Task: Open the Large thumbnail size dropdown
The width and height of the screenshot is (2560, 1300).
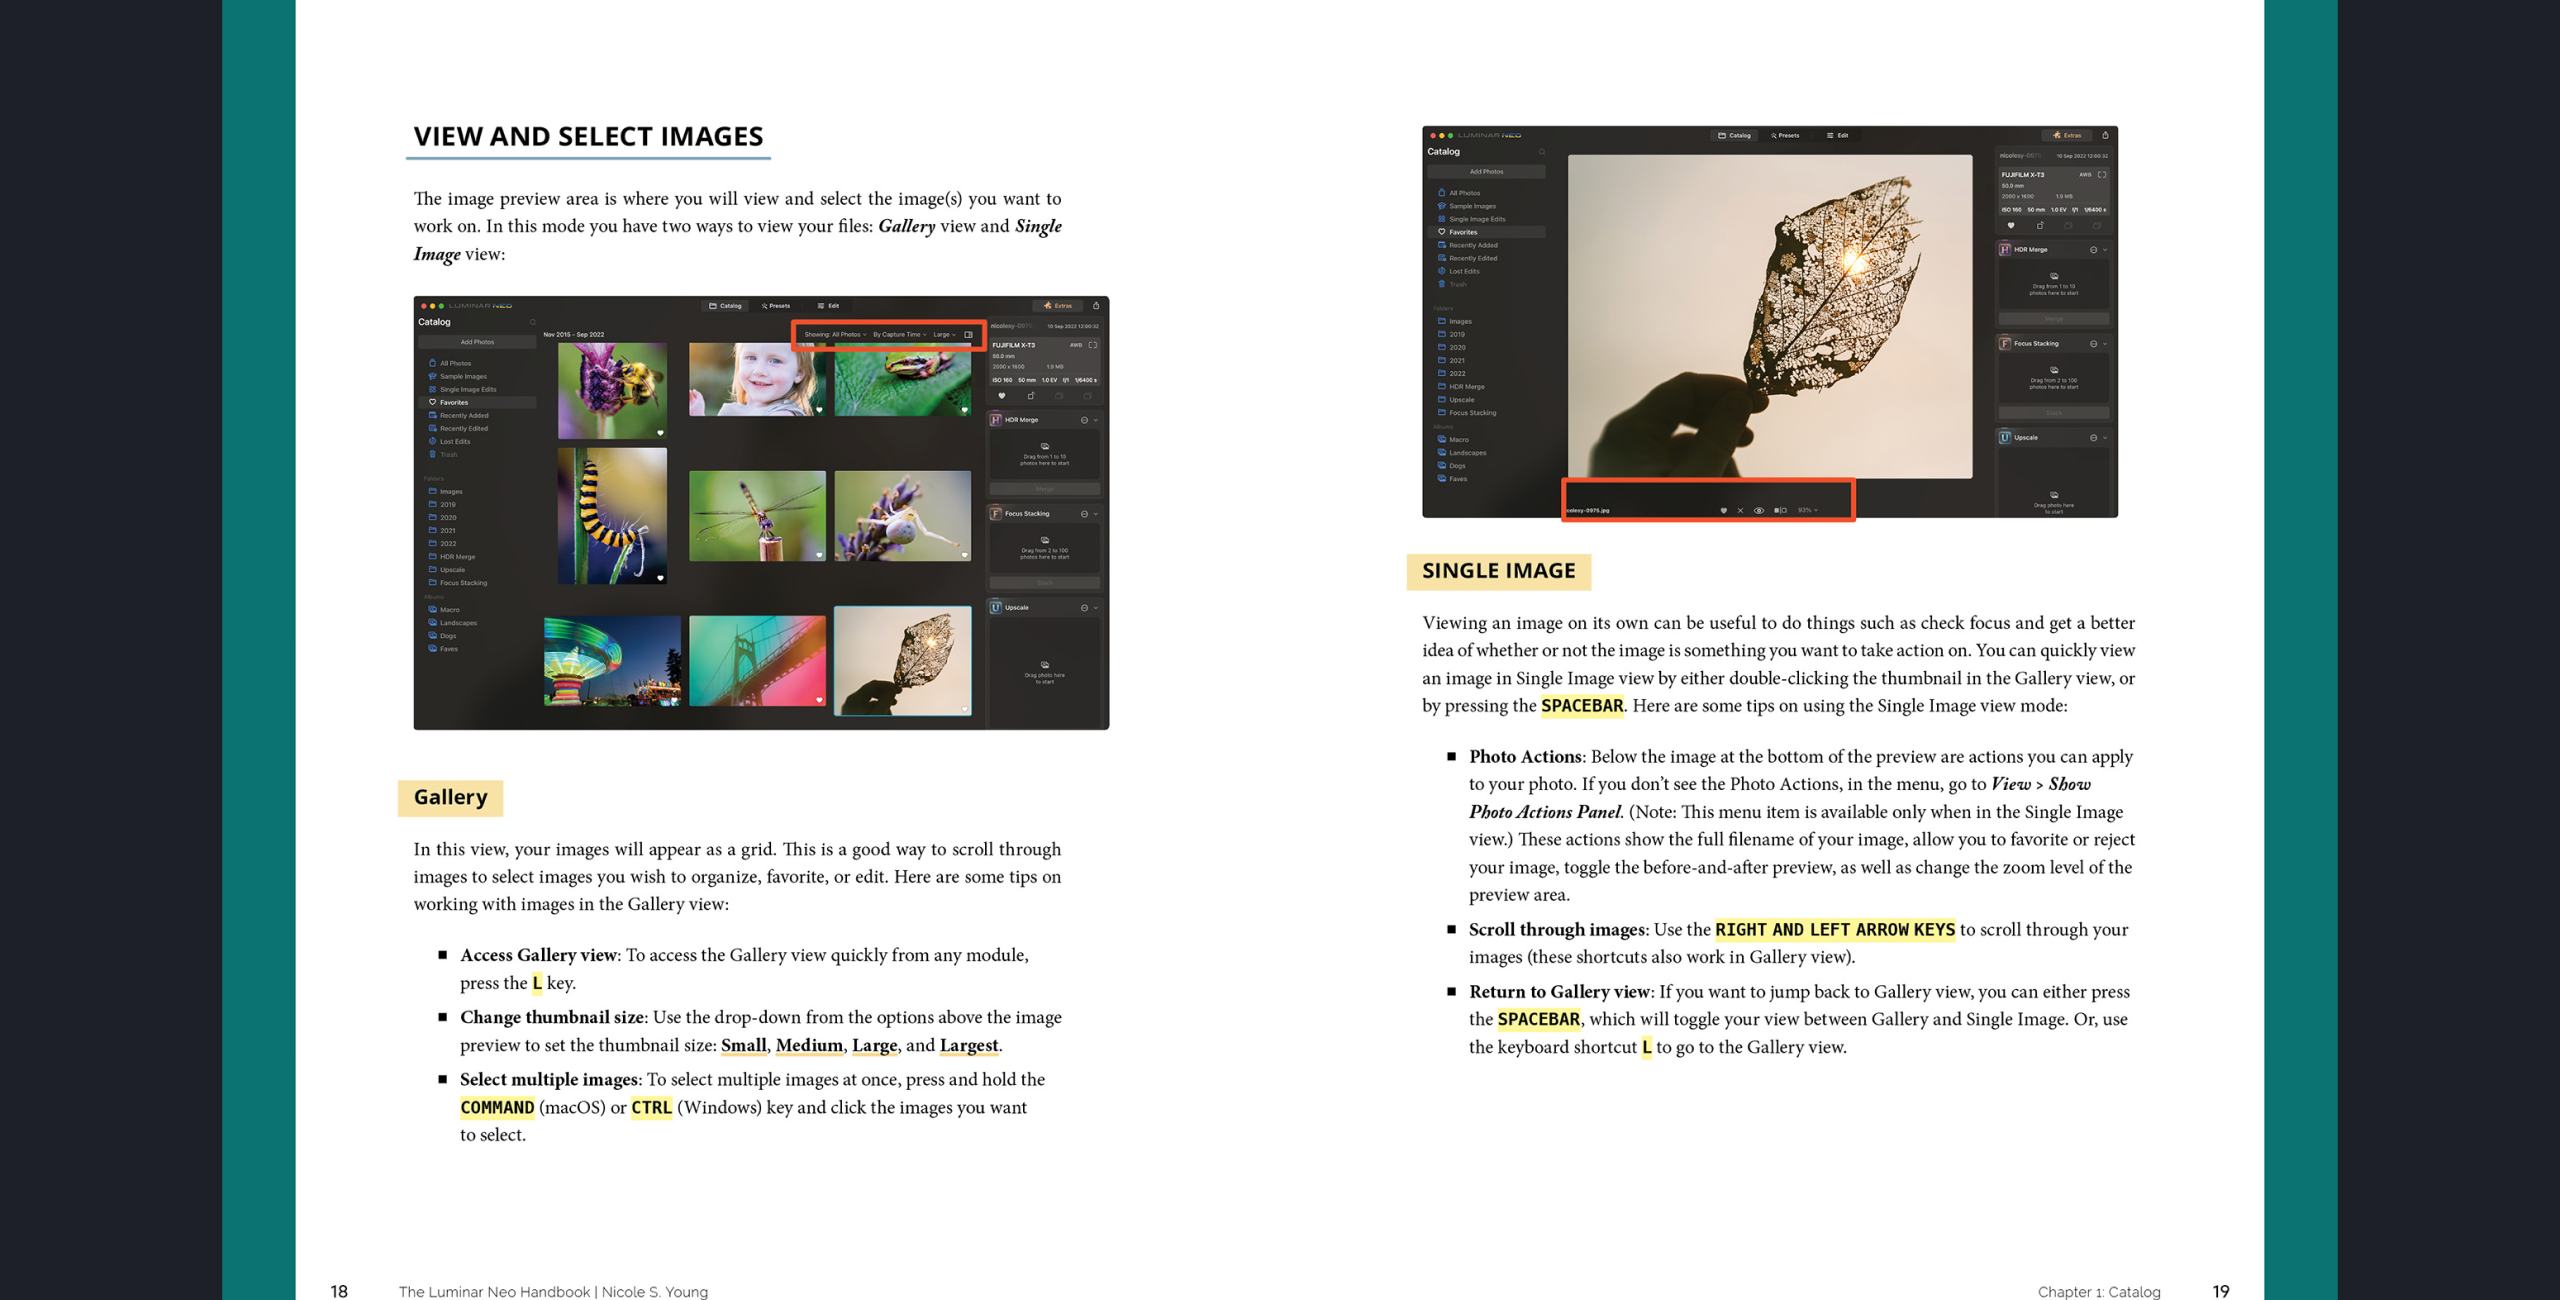Action: (944, 335)
